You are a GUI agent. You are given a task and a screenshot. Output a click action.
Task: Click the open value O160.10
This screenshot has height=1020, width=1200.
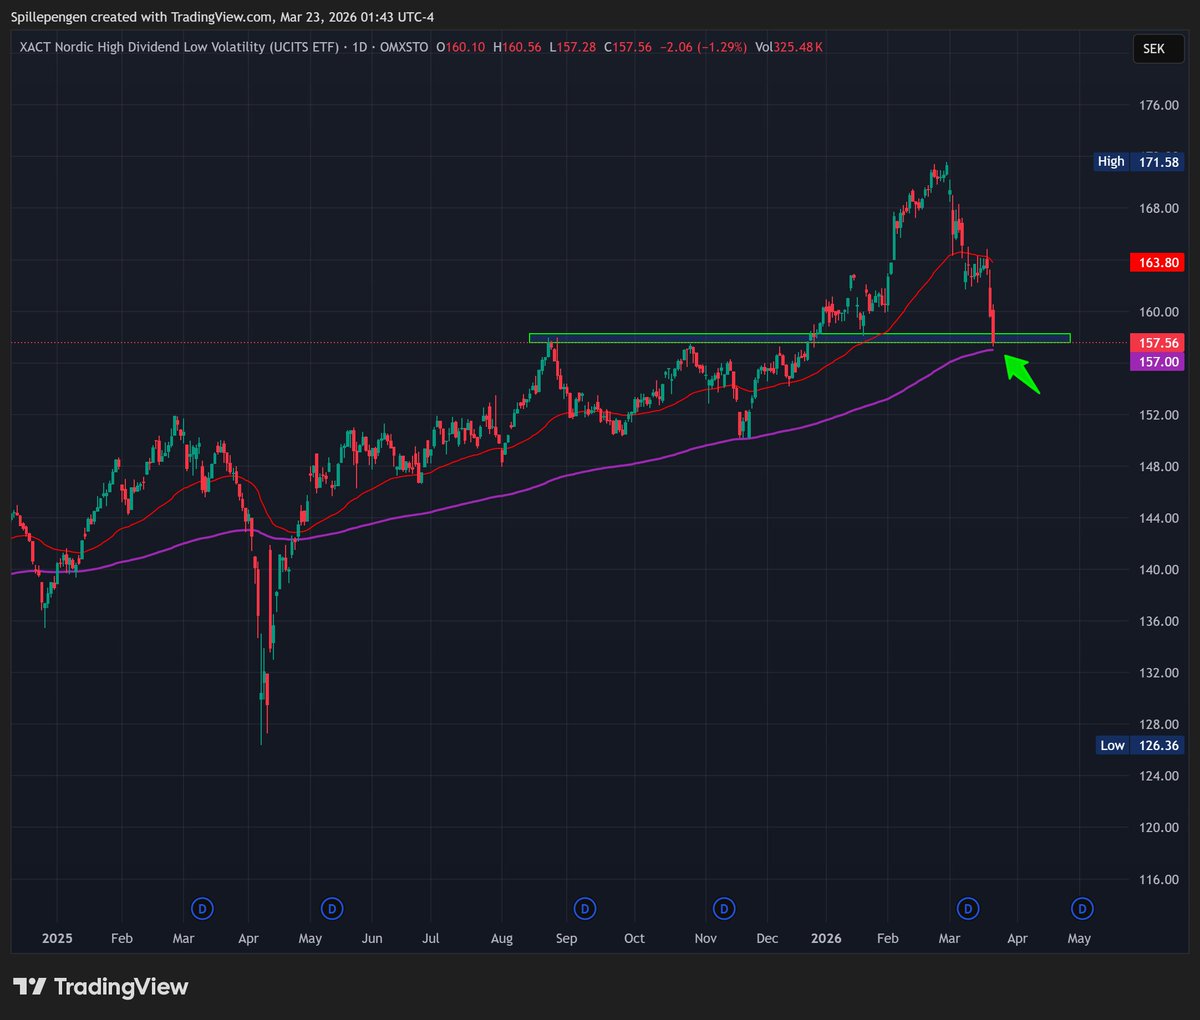(460, 47)
